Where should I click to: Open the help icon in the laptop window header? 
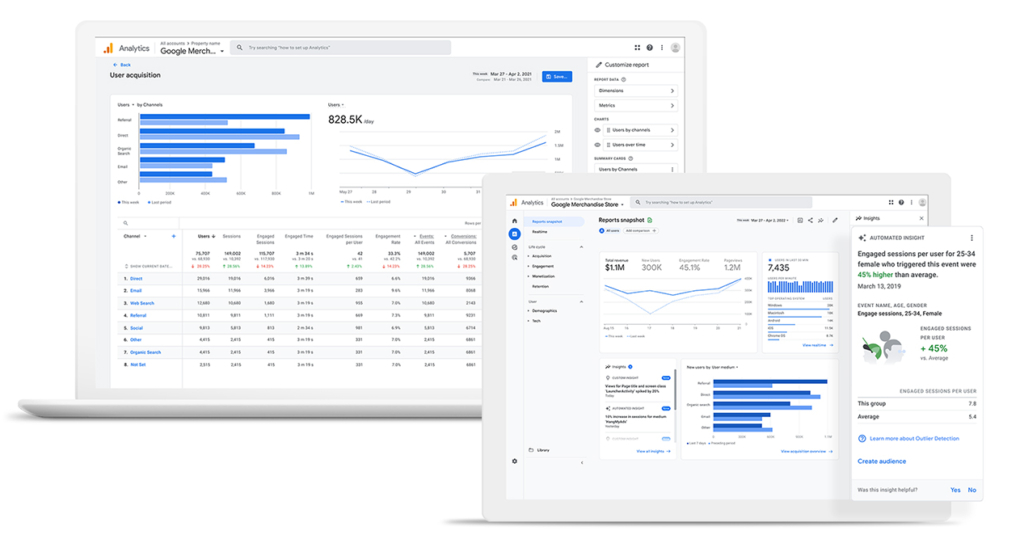coord(650,48)
